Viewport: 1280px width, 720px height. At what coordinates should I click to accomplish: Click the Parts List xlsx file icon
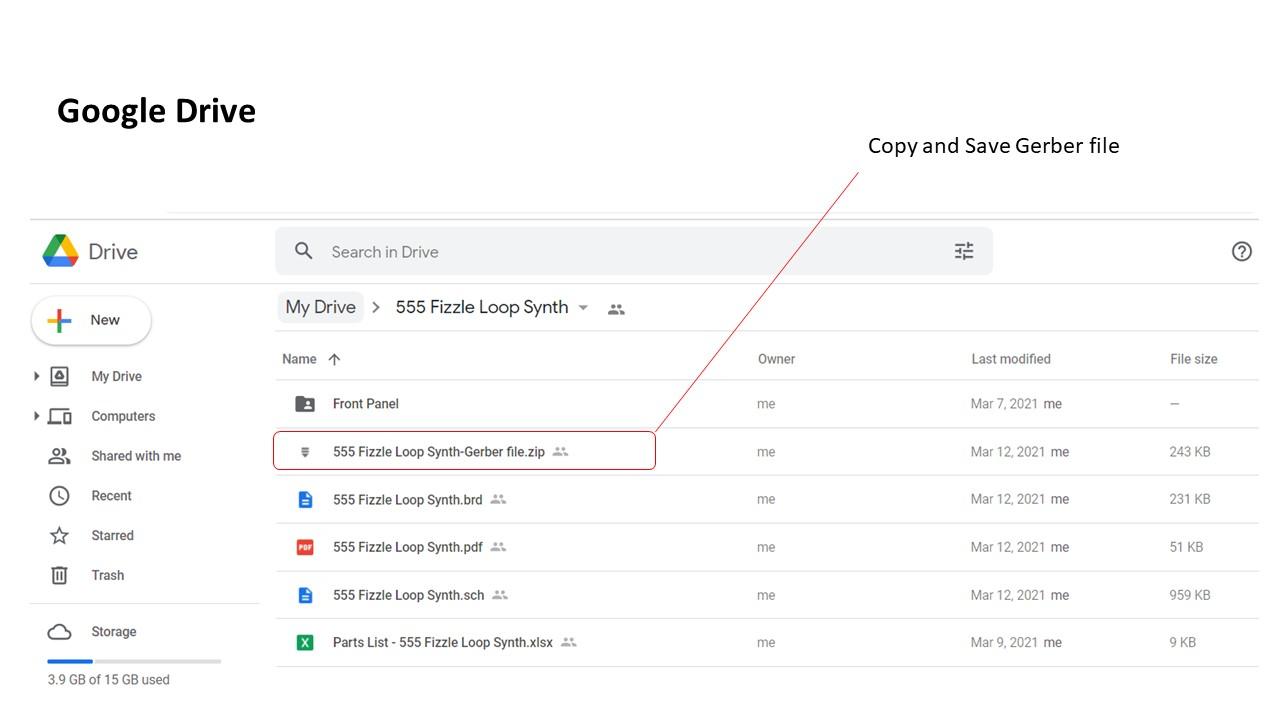(305, 642)
